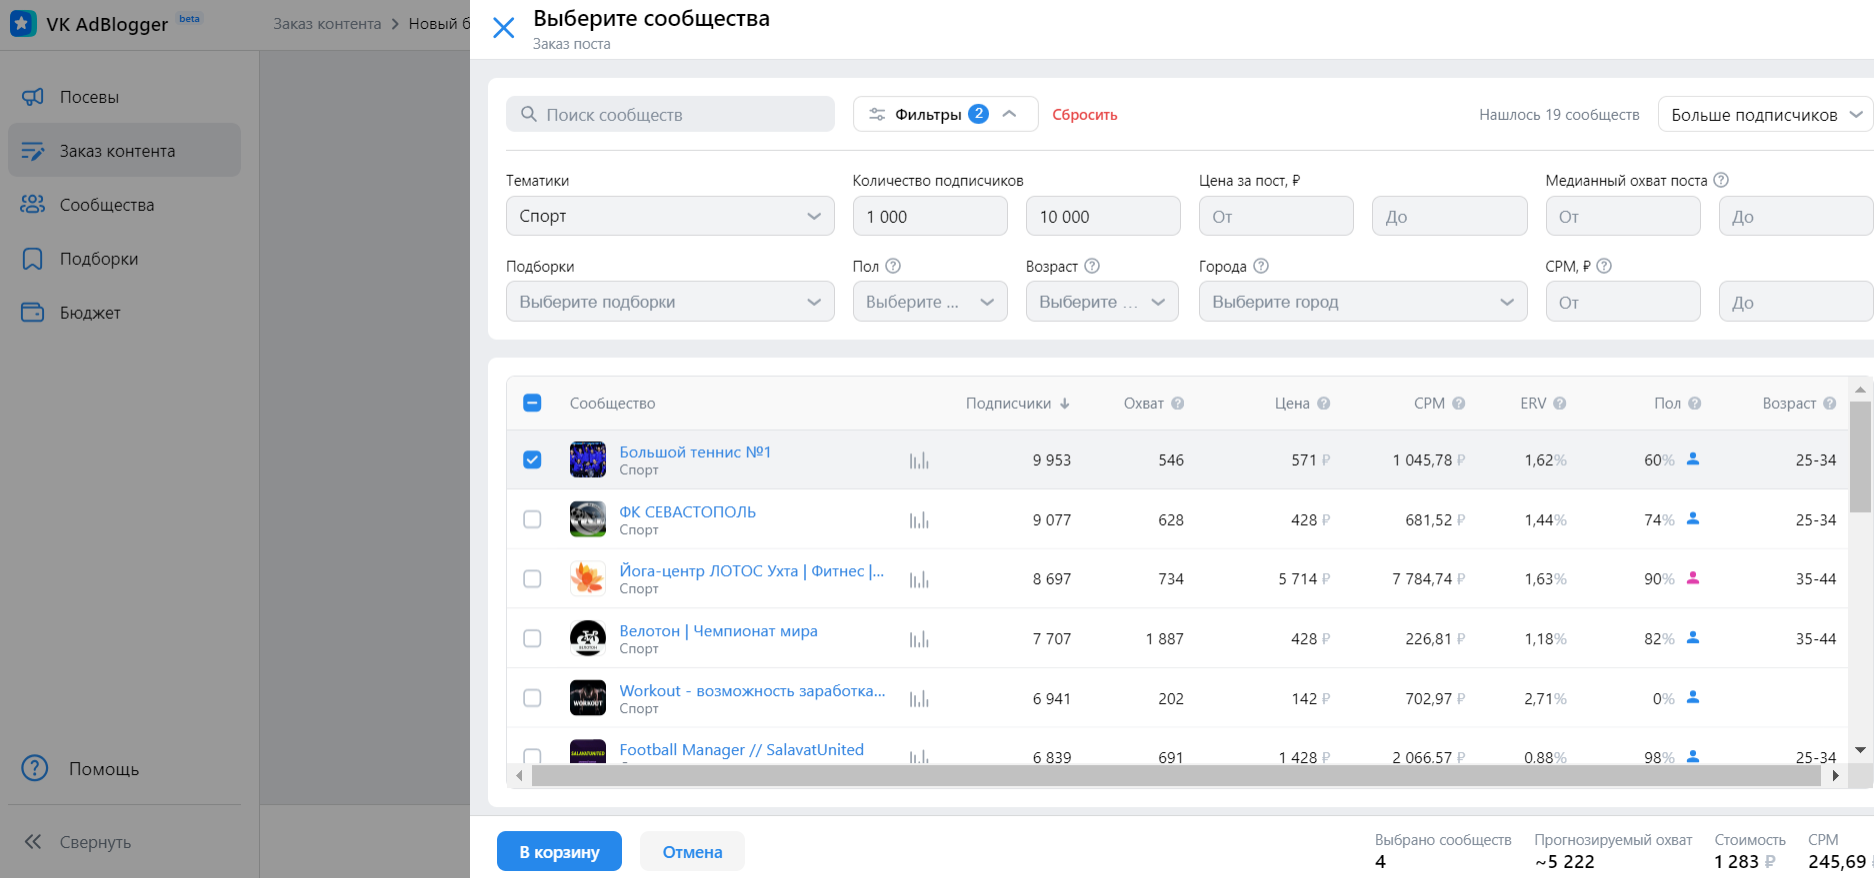This screenshot has height=878, width=1874.
Task: Open stats chart for Велотон | Чемпионат мира
Action: 918,639
